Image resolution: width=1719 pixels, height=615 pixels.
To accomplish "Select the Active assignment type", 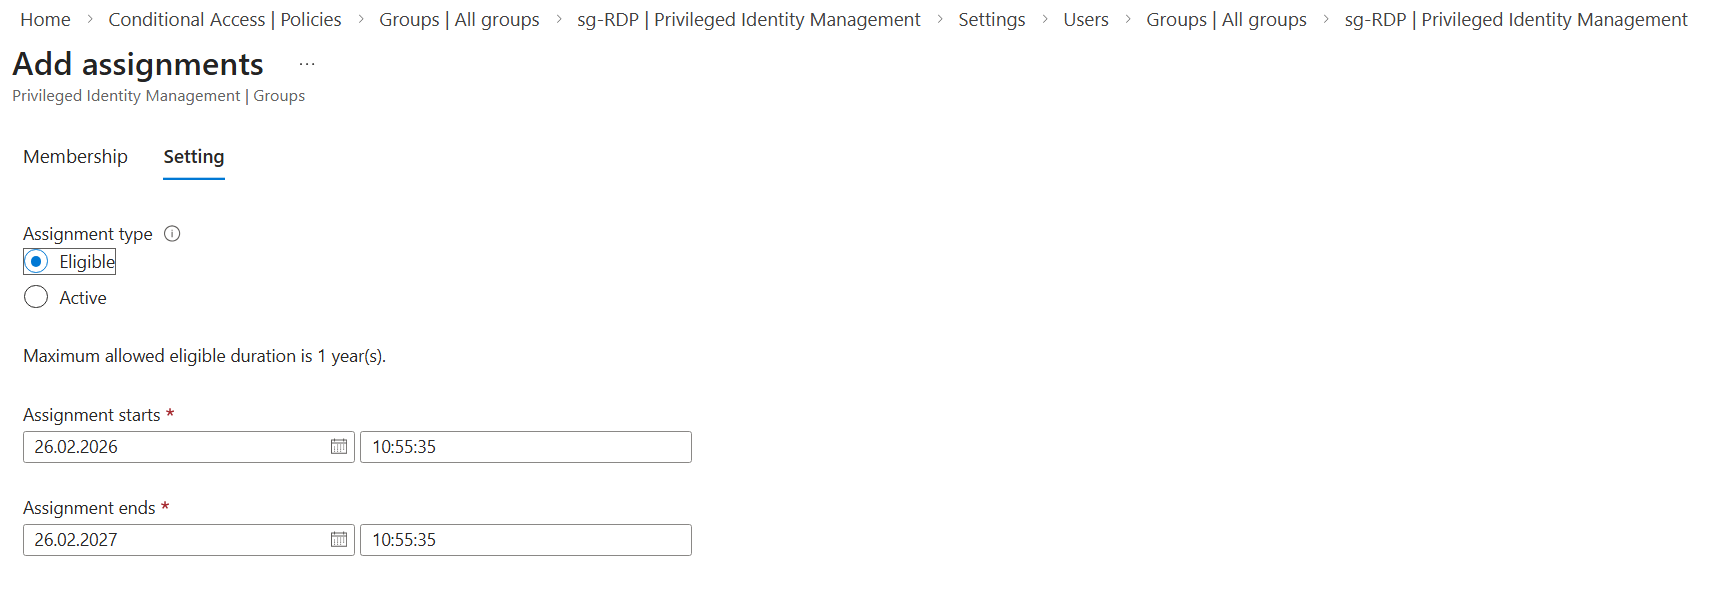I will coord(36,298).
